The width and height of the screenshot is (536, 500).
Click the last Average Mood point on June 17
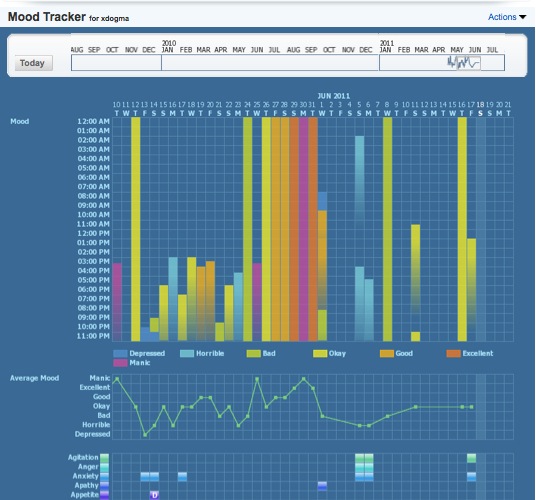(472, 407)
